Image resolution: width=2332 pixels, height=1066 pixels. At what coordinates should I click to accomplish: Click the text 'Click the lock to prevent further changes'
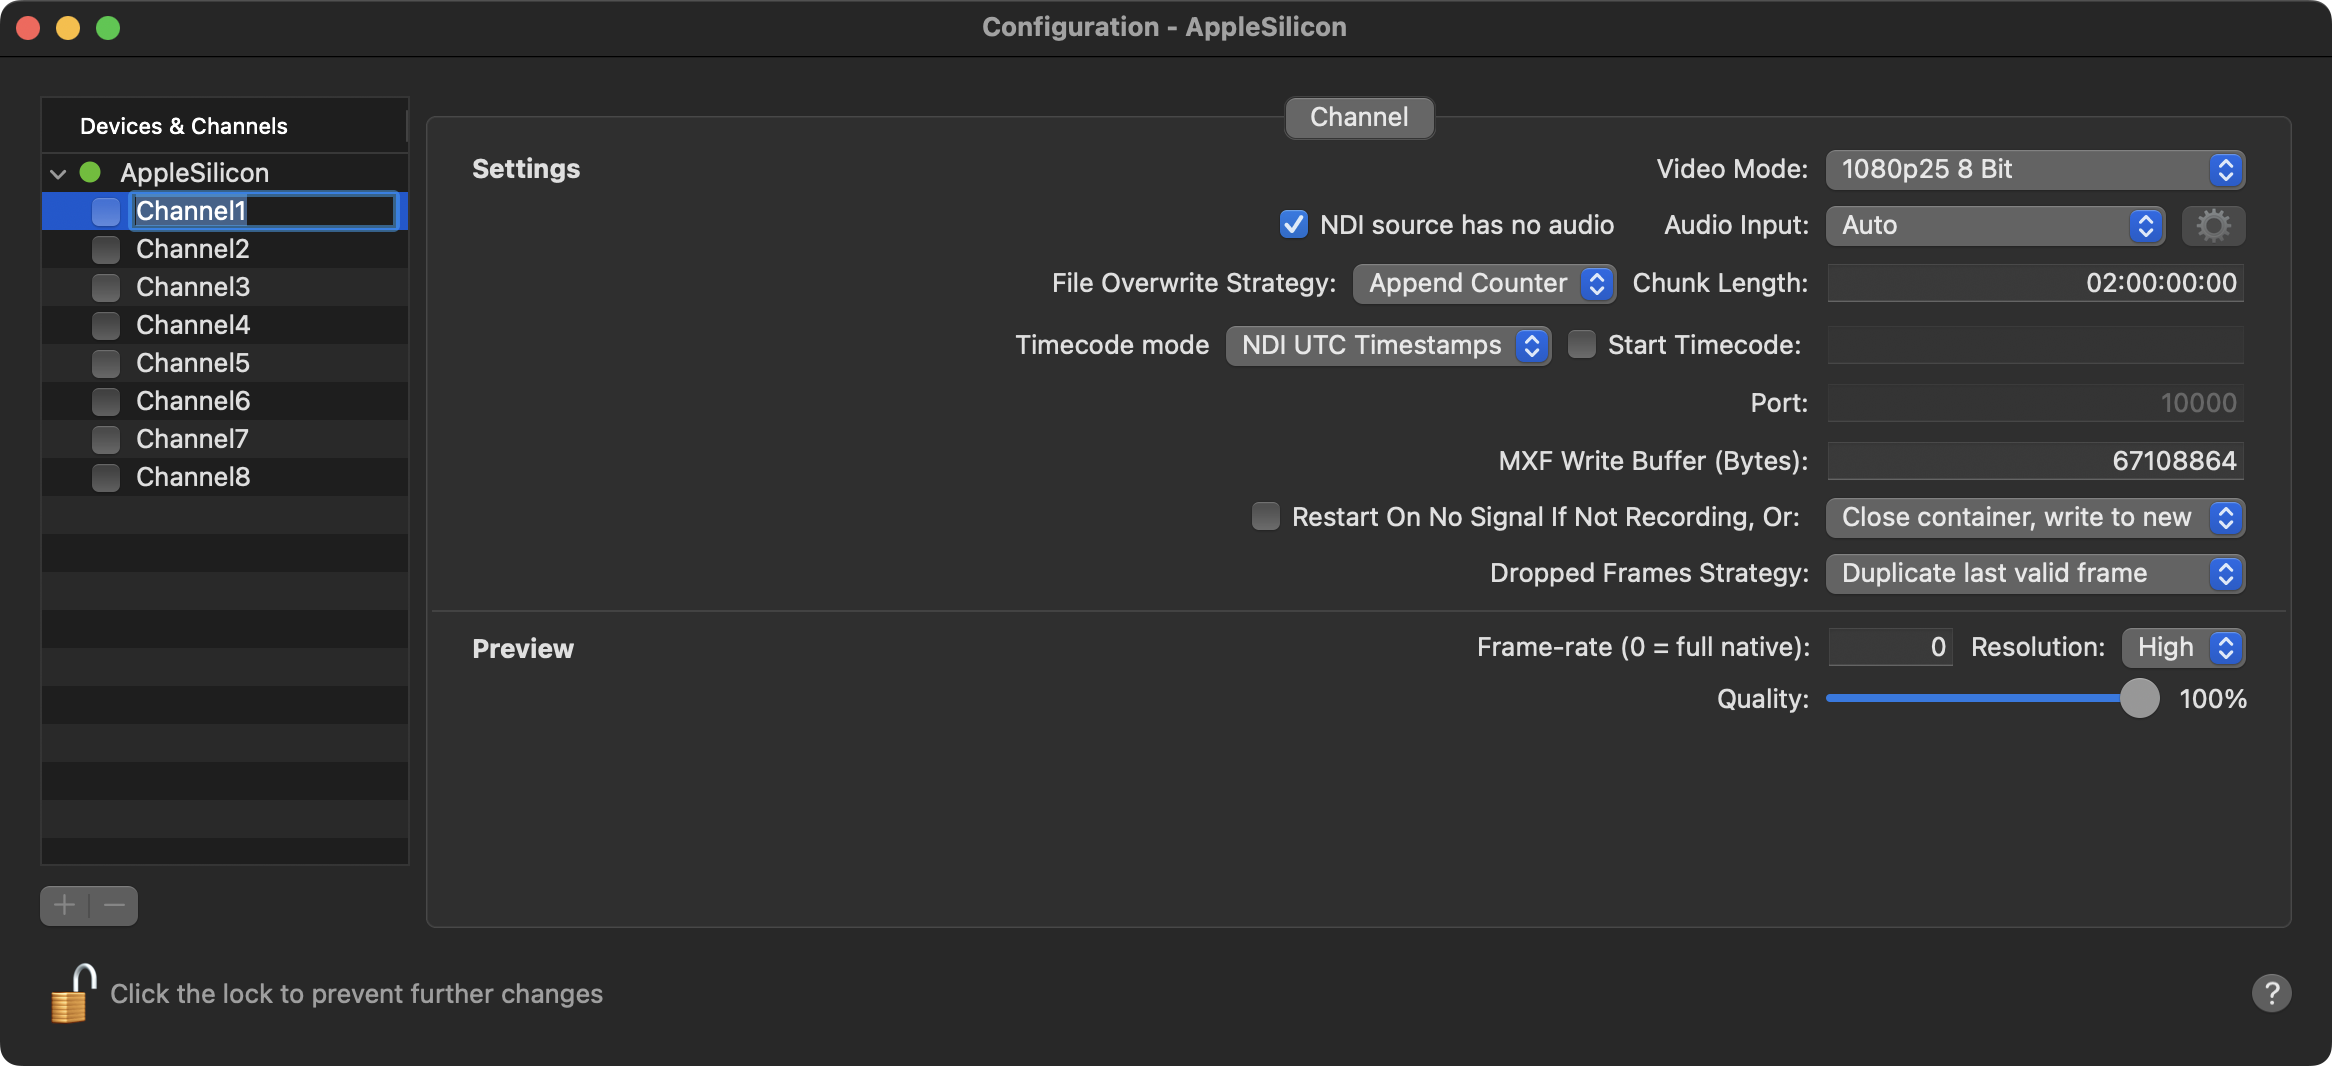click(356, 994)
